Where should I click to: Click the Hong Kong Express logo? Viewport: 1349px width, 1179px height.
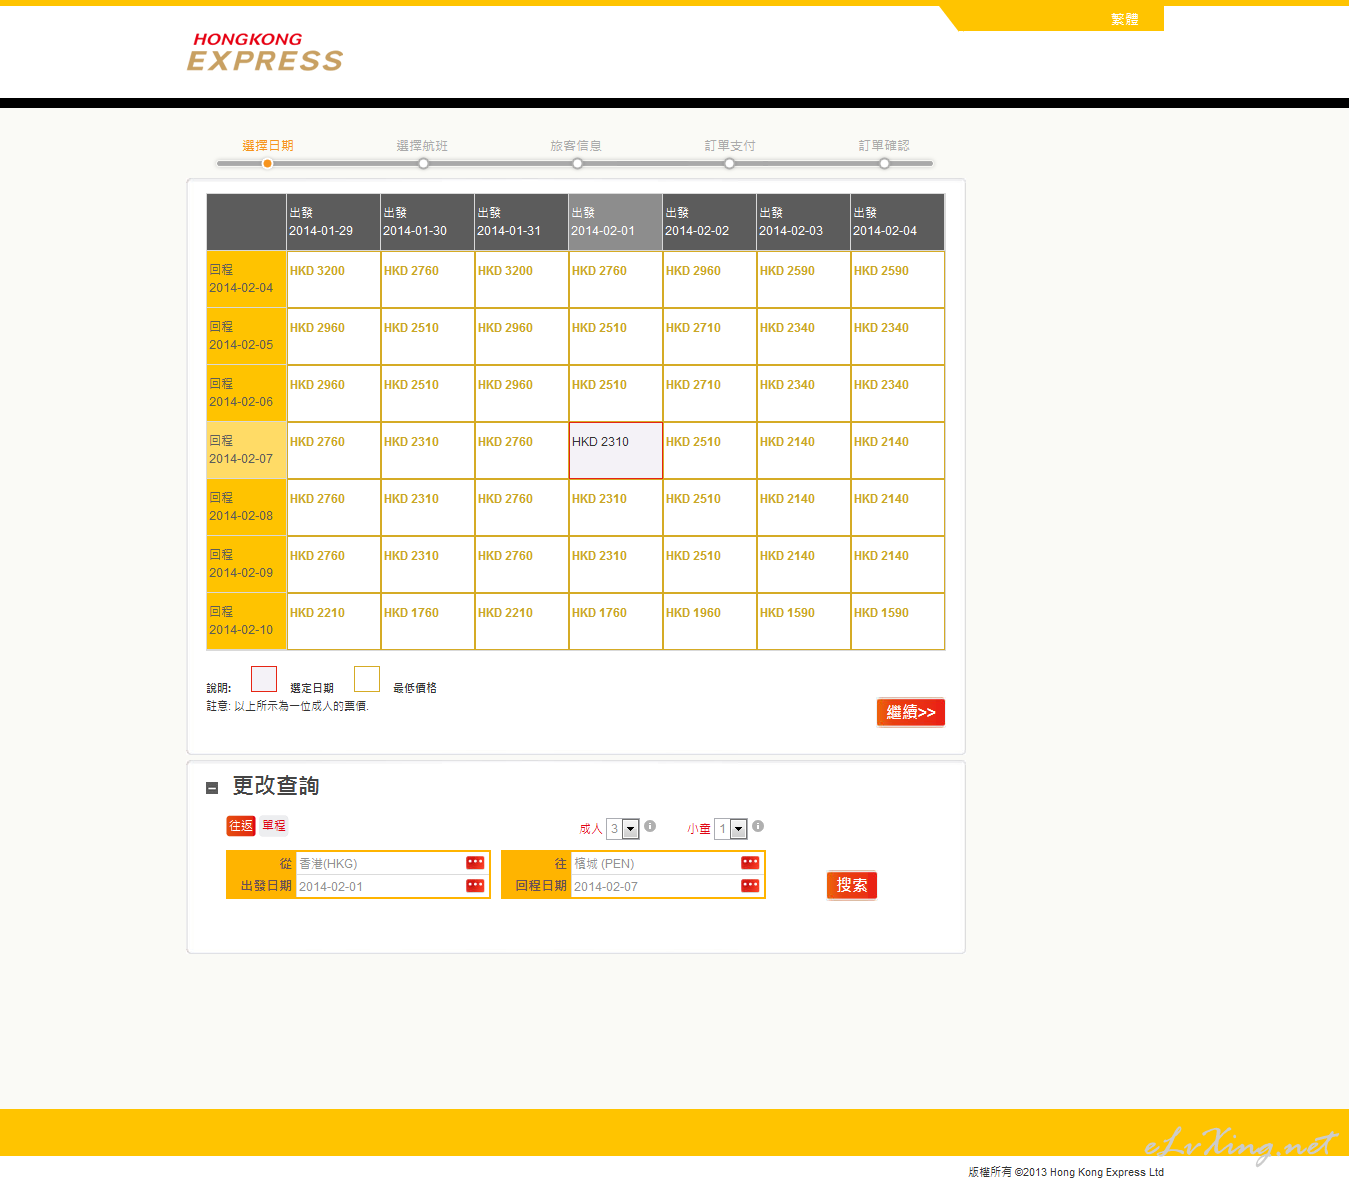pyautogui.click(x=265, y=52)
